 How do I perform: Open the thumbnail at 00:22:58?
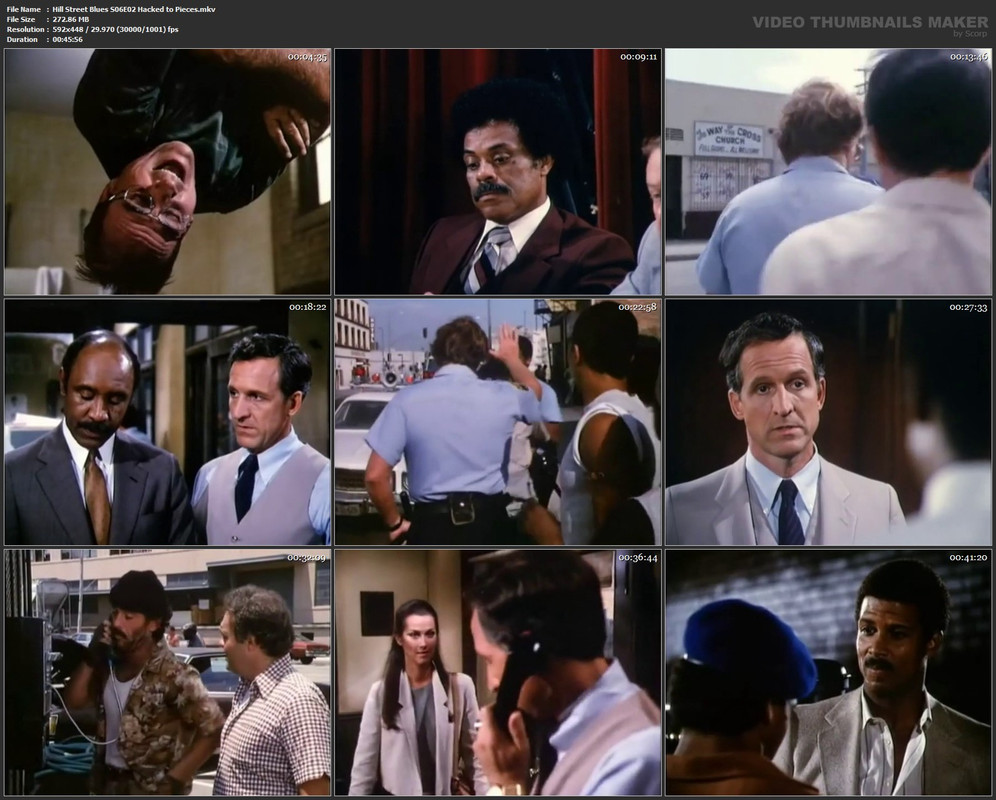point(498,422)
